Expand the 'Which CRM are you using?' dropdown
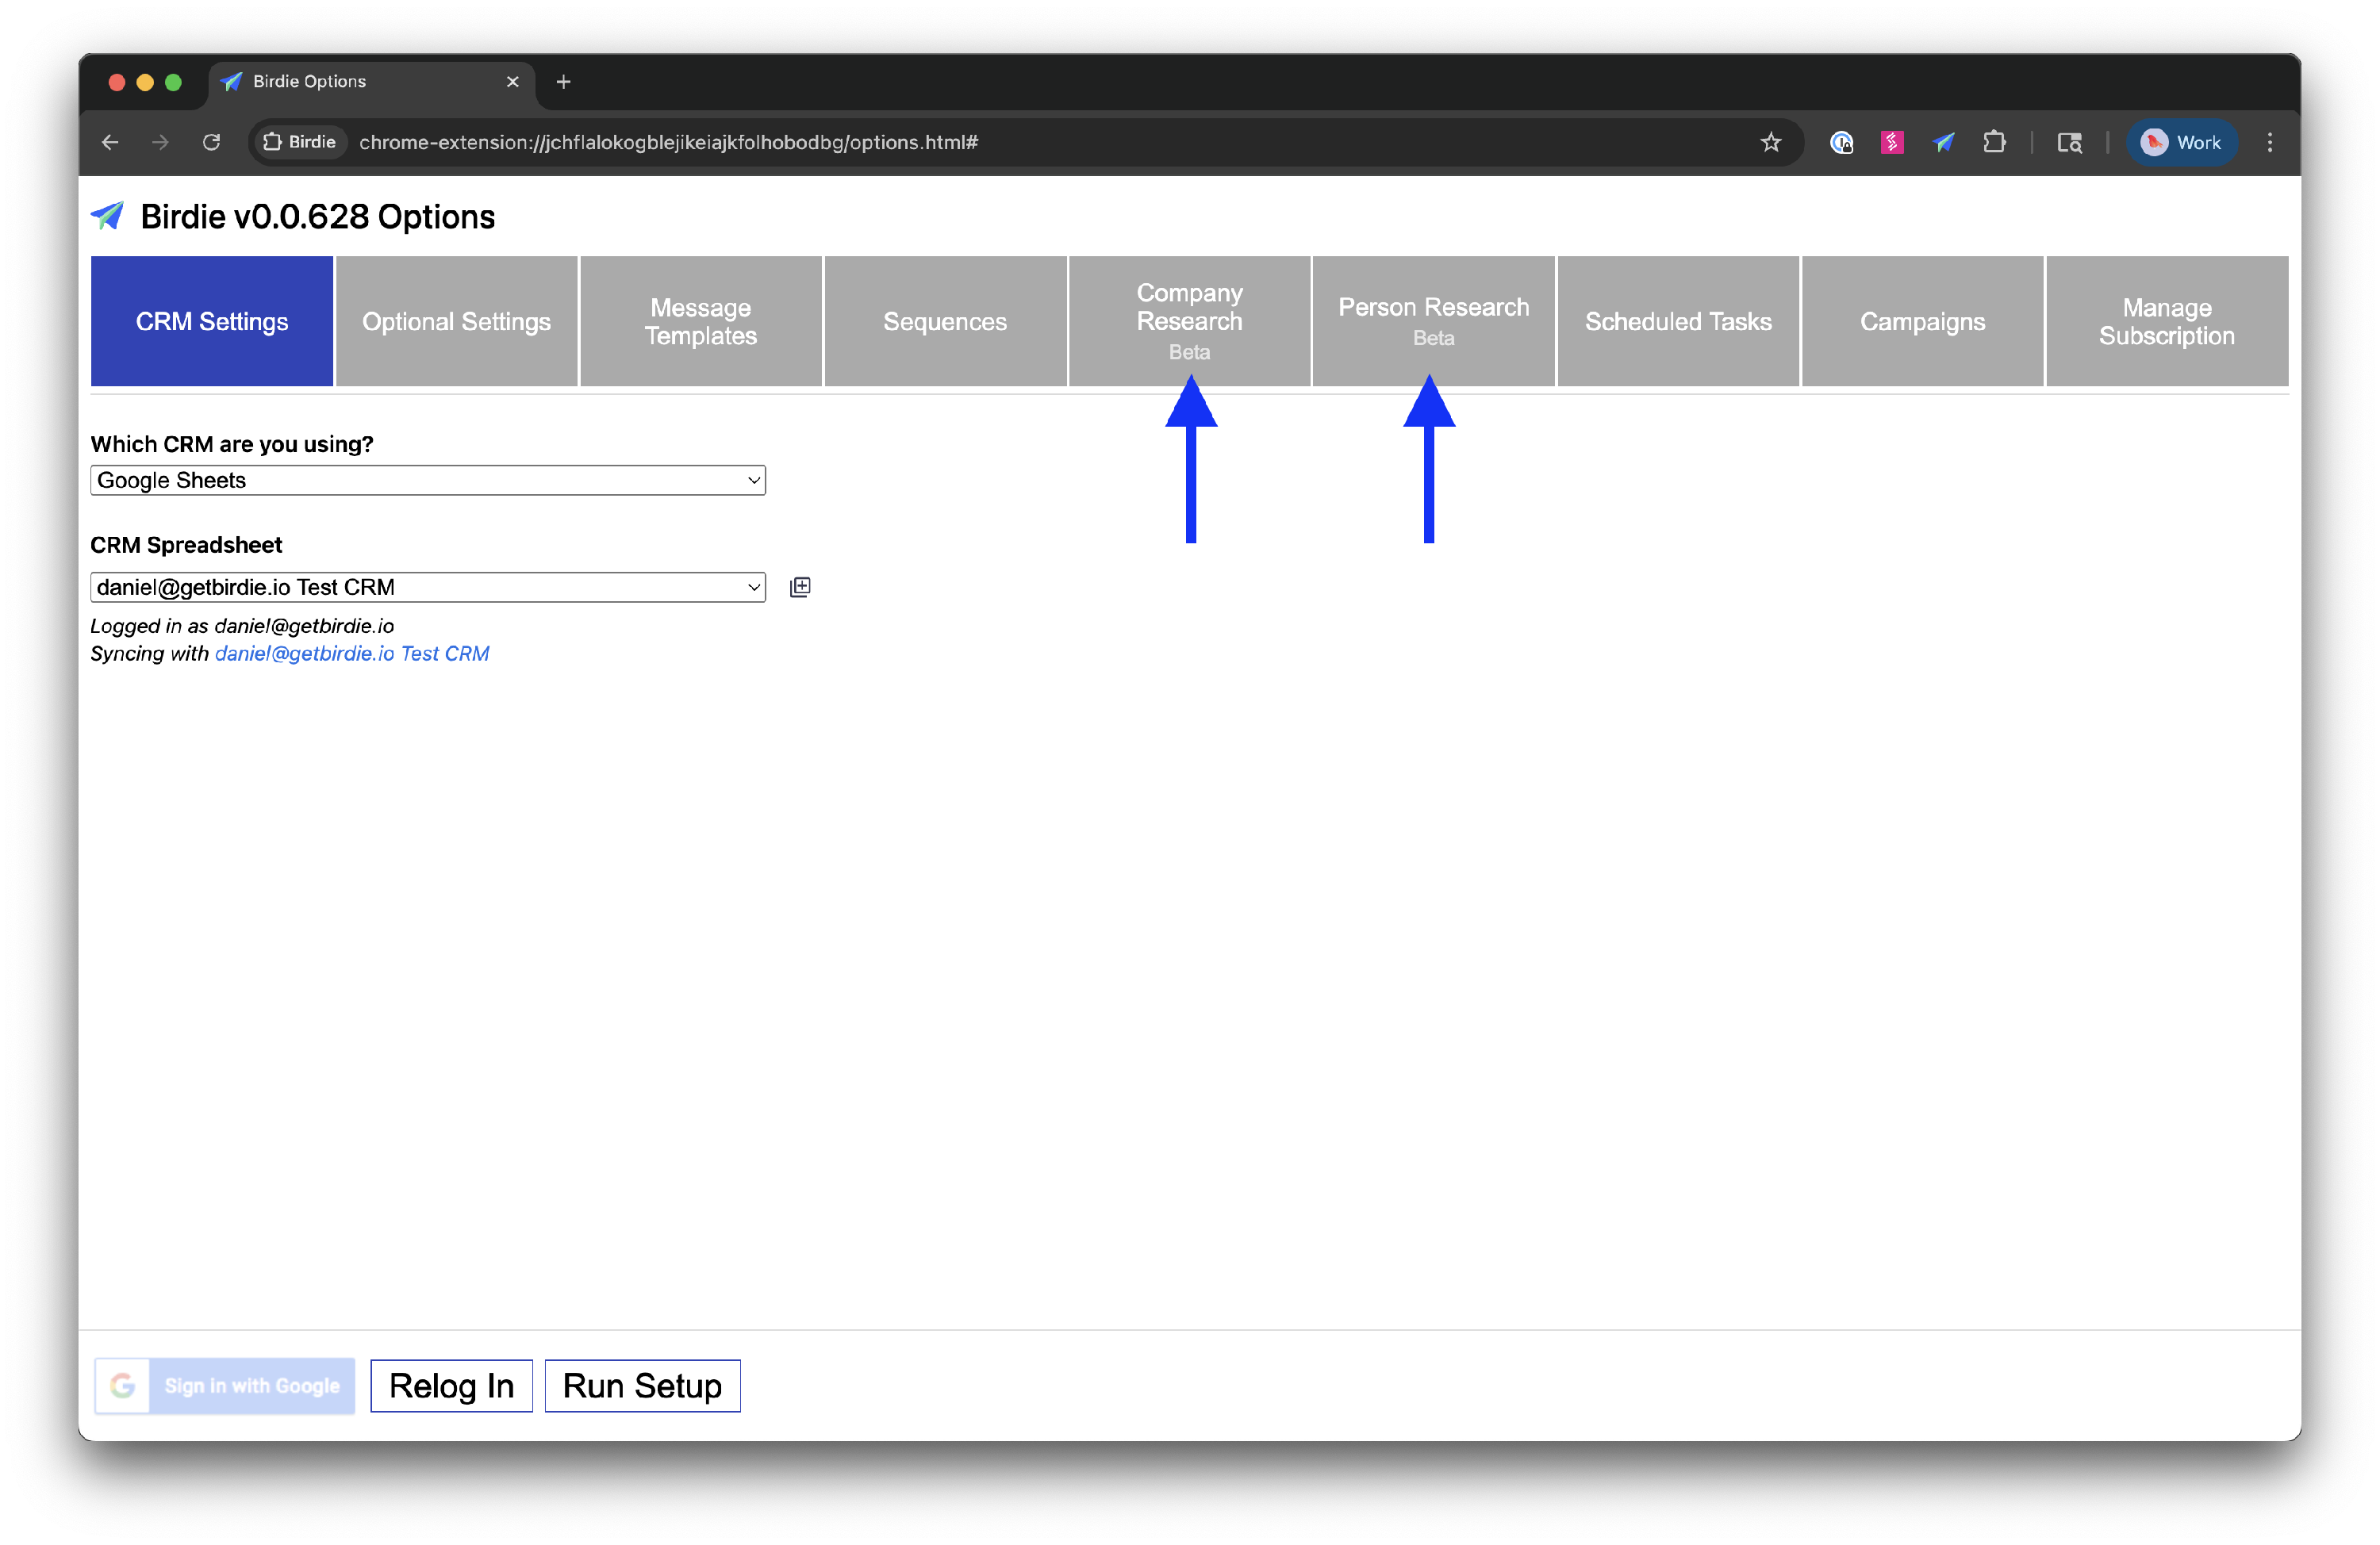The image size is (2380, 1545). click(428, 480)
